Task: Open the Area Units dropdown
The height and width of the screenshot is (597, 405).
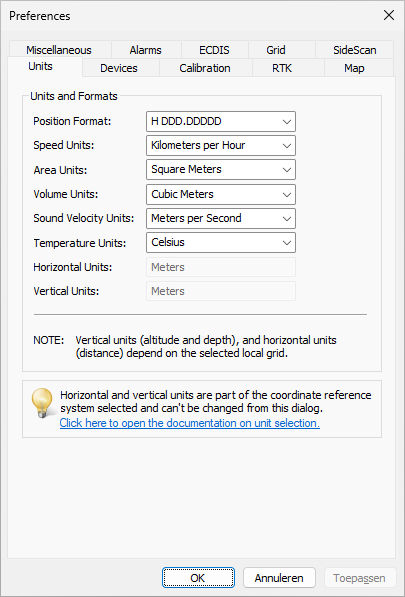Action: pyautogui.click(x=221, y=169)
